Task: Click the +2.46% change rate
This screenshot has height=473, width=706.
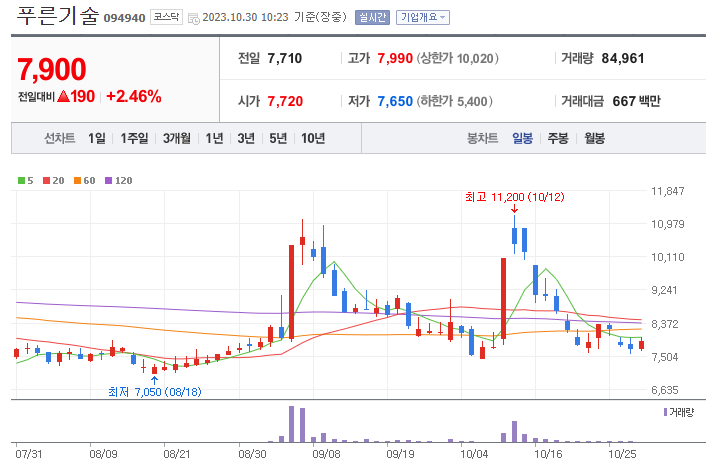Action: tap(134, 96)
